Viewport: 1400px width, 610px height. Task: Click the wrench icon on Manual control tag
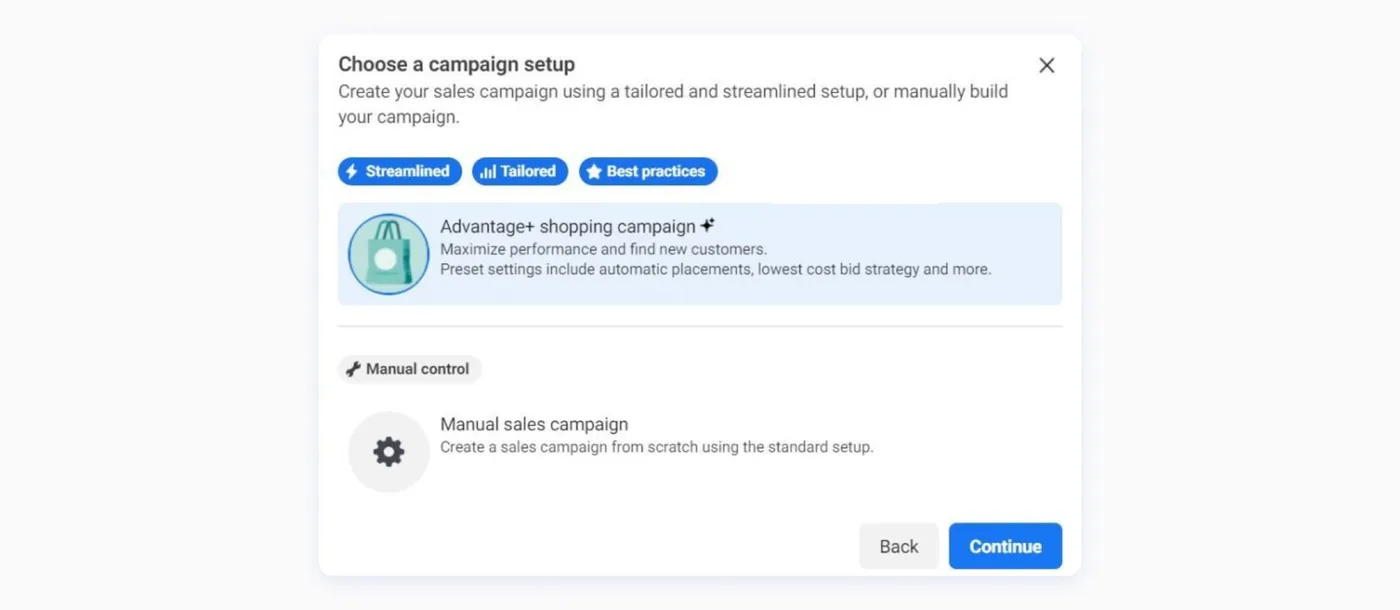pyautogui.click(x=352, y=368)
